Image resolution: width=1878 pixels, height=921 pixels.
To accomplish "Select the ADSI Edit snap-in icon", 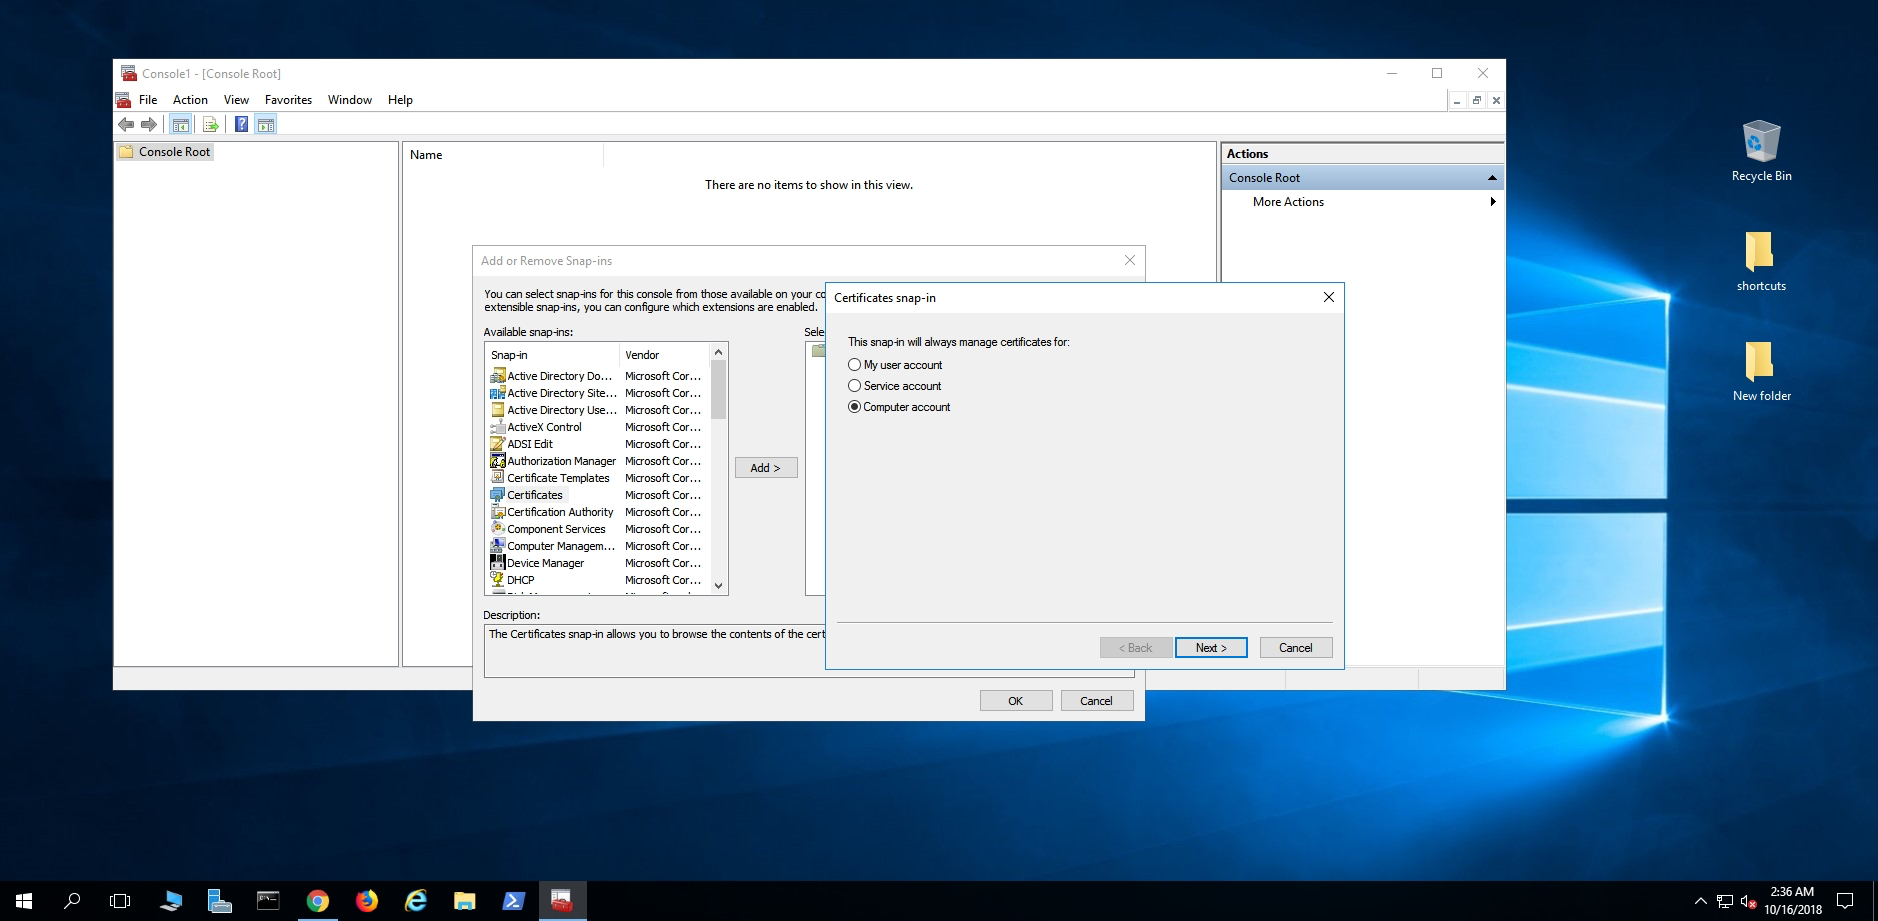I will pyautogui.click(x=498, y=444).
